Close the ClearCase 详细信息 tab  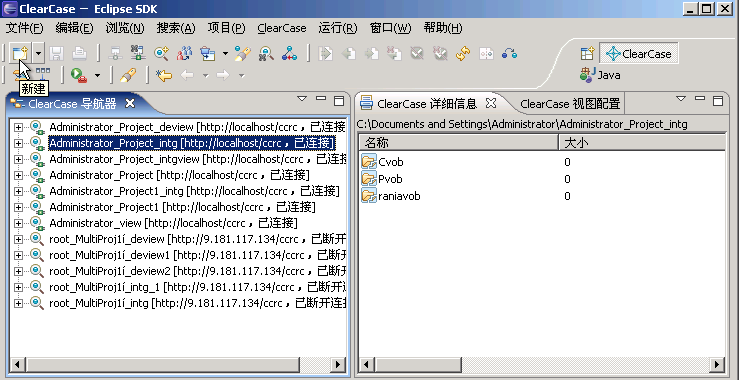click(x=491, y=103)
